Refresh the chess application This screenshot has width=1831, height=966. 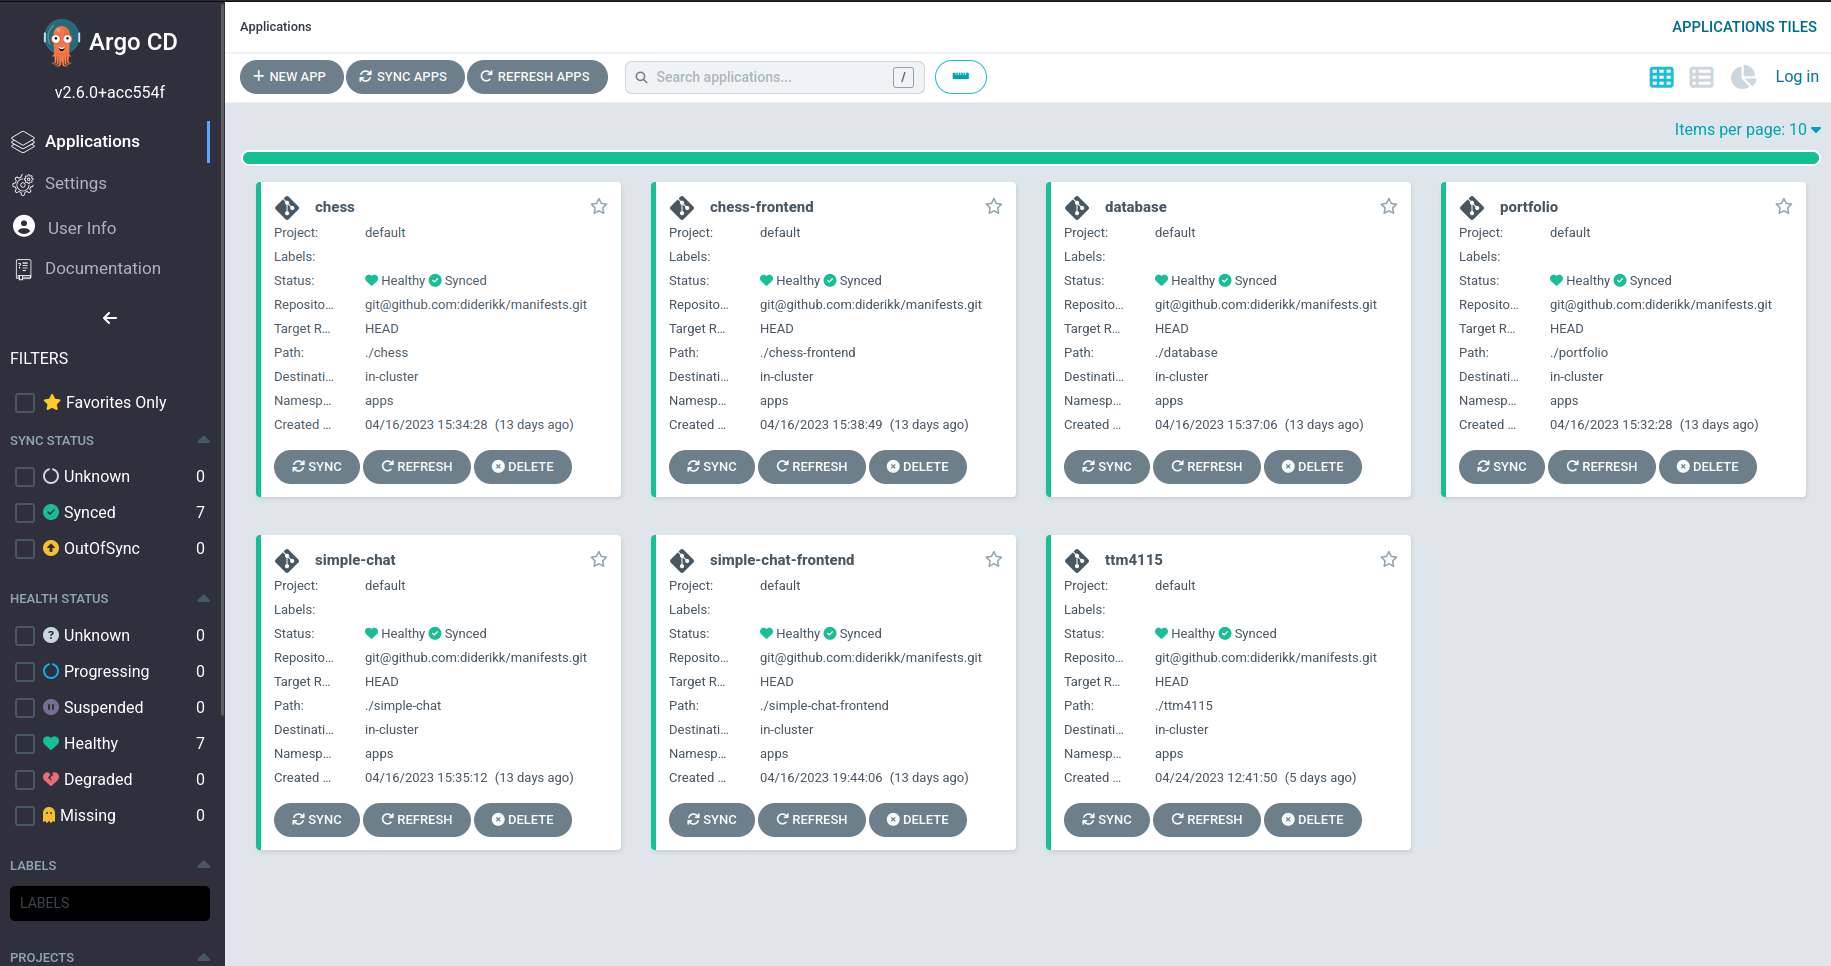click(x=417, y=467)
